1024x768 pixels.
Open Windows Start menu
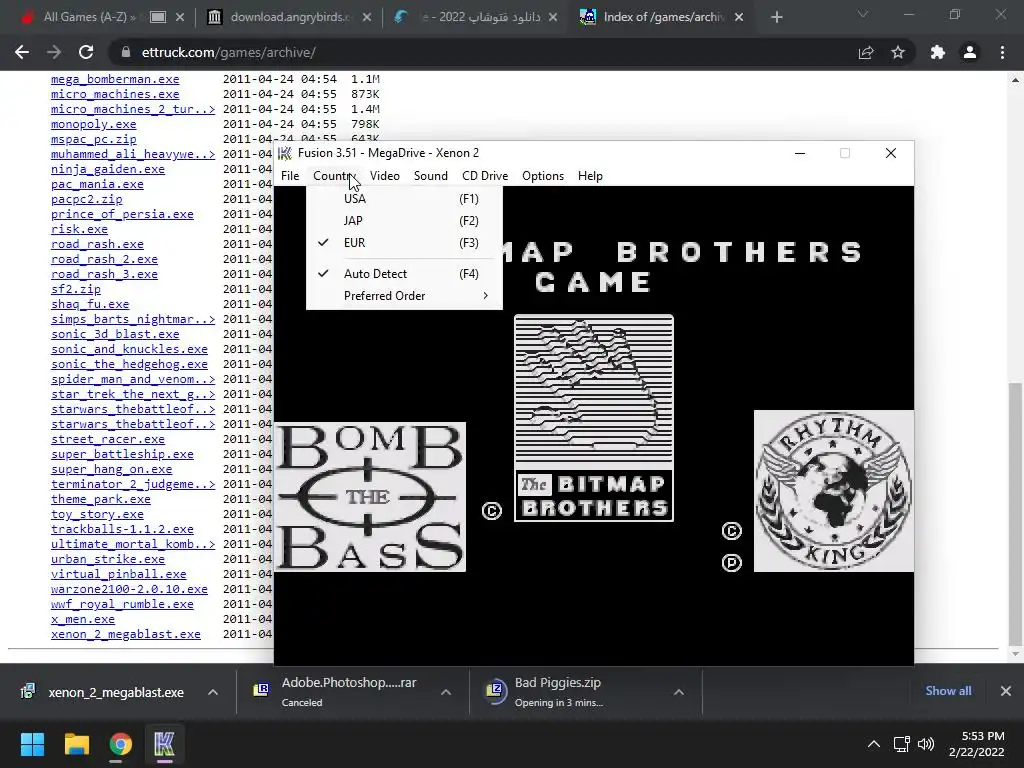coord(32,744)
